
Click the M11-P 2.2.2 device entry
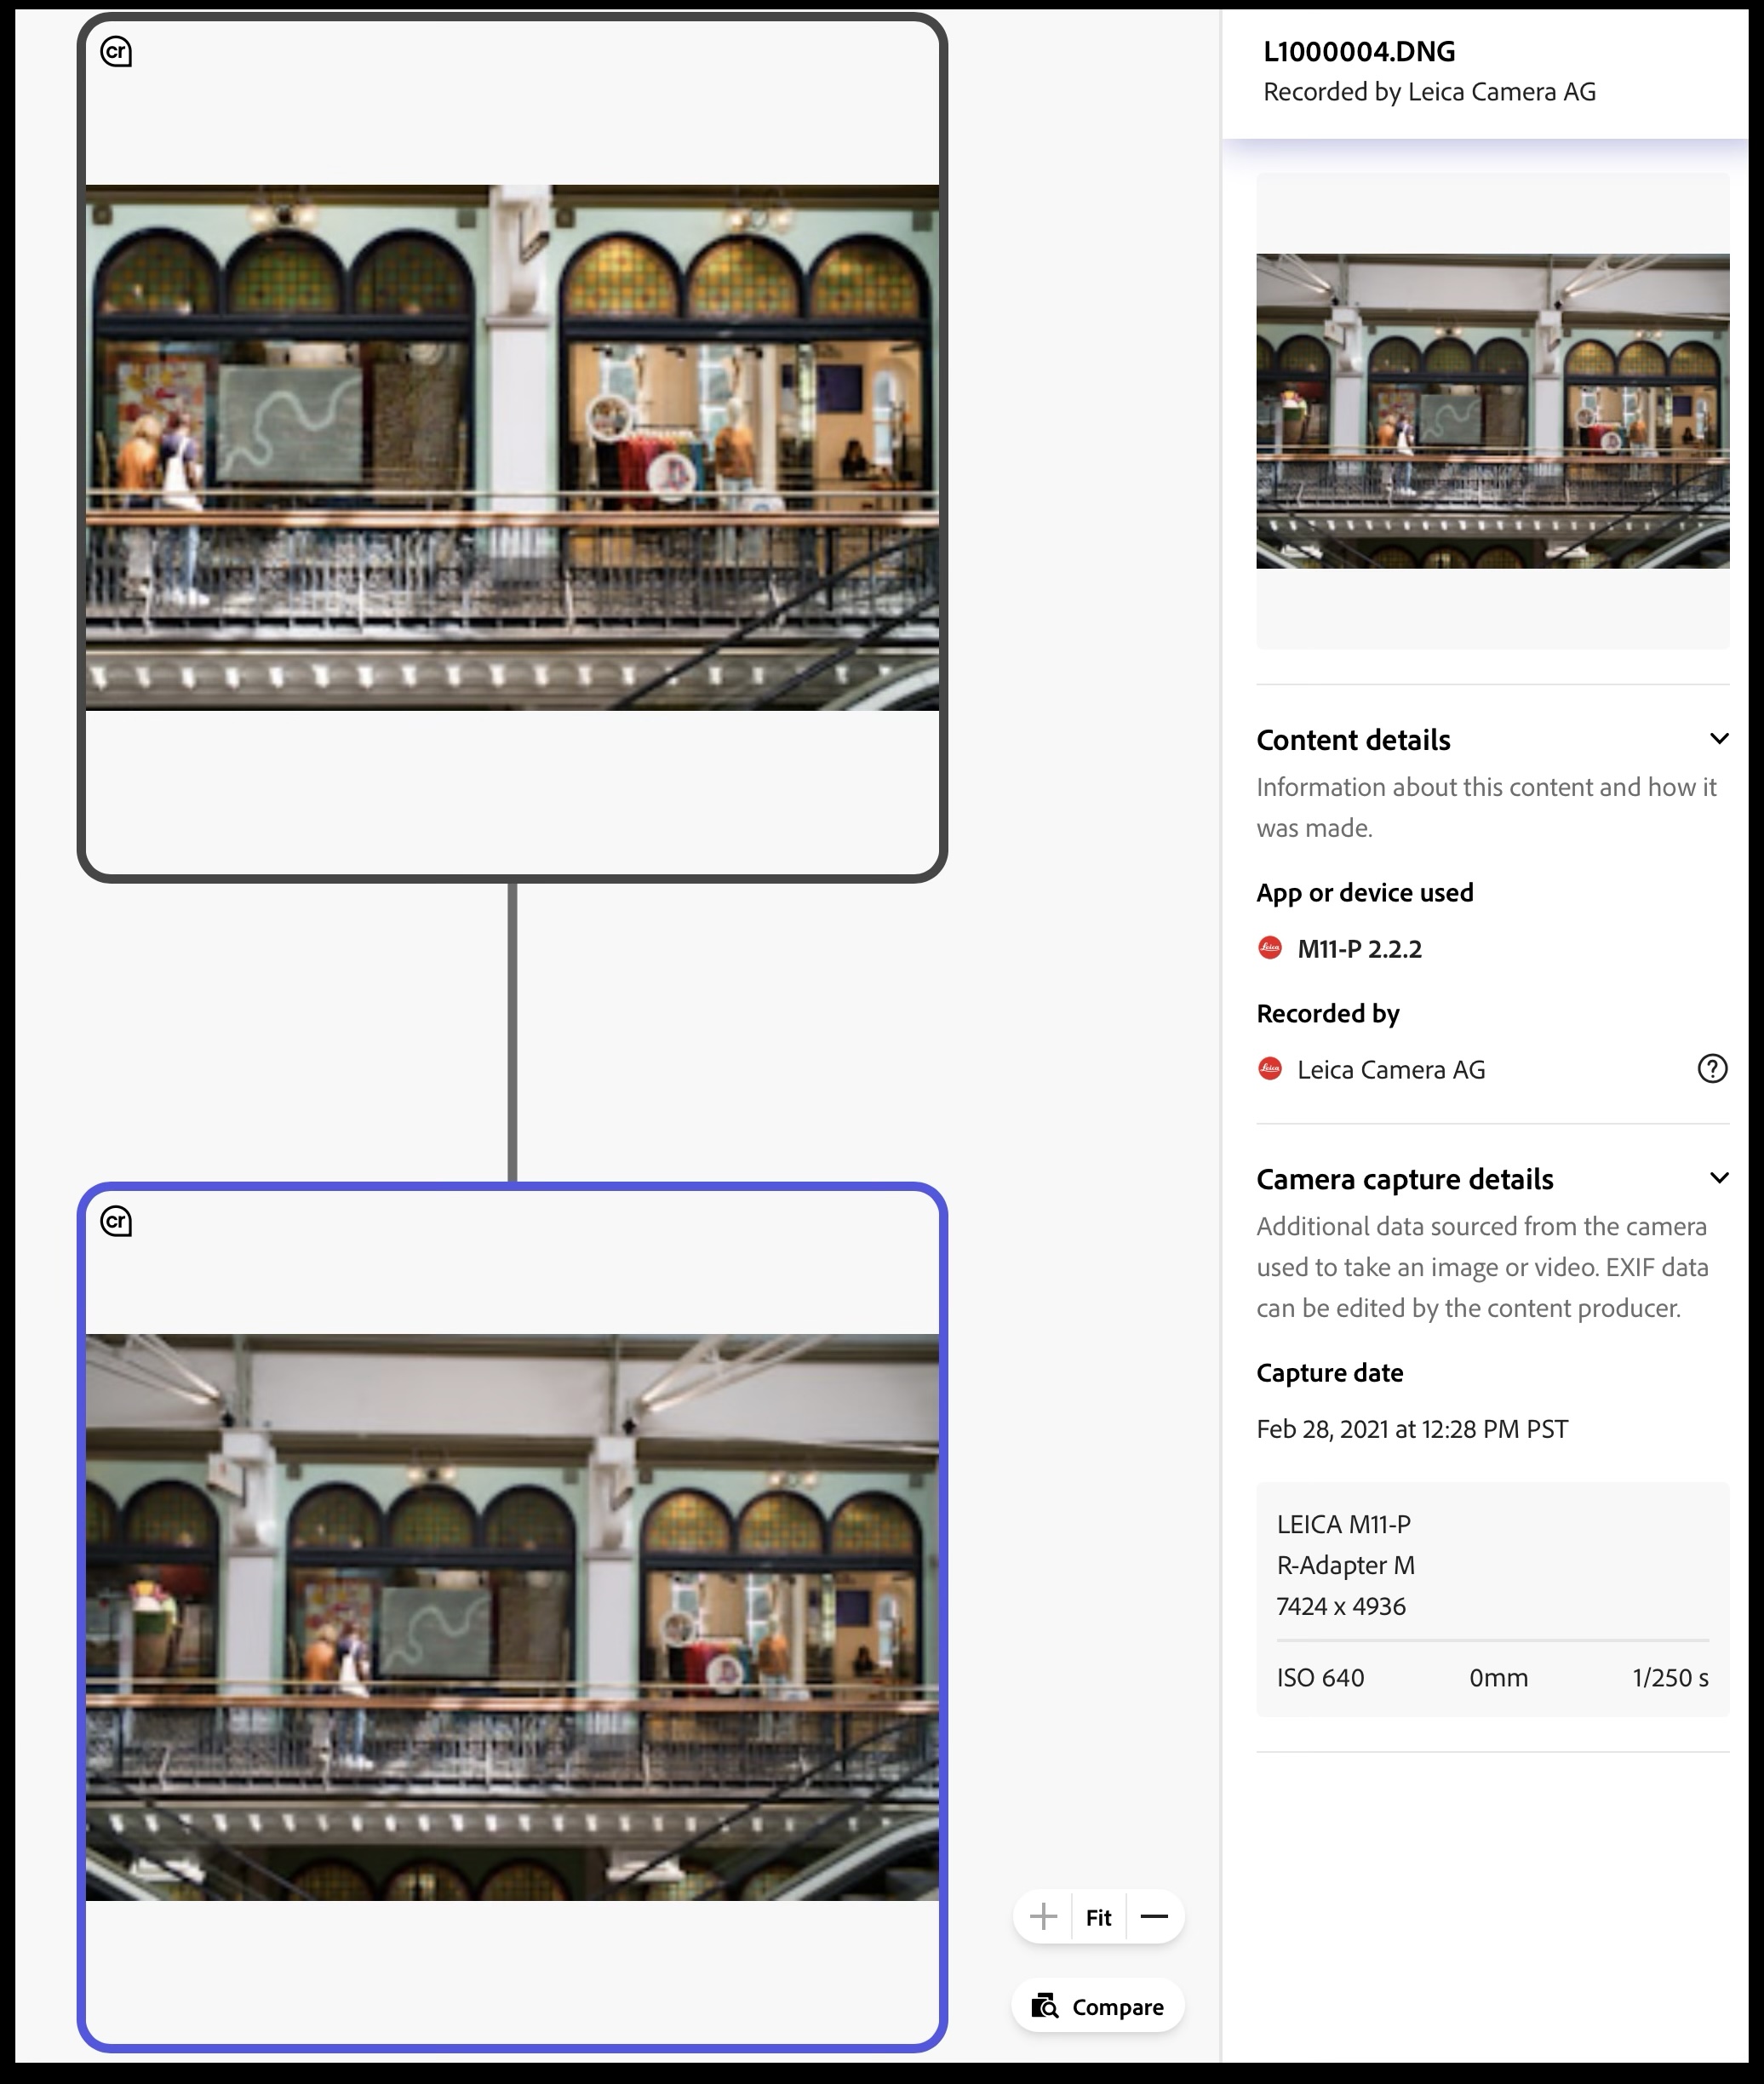pyautogui.click(x=1359, y=949)
